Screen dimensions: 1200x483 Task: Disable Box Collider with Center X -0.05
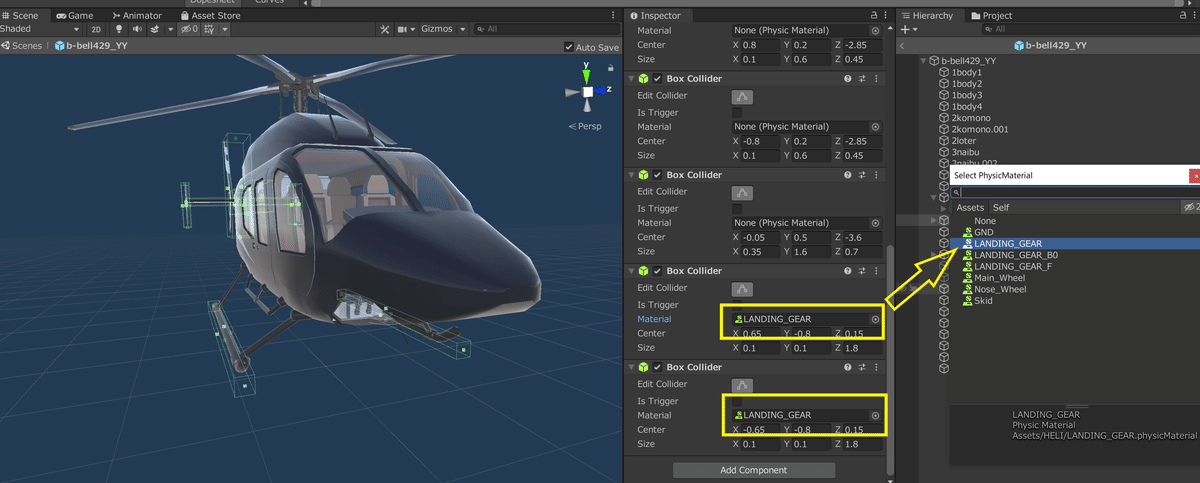click(x=658, y=175)
